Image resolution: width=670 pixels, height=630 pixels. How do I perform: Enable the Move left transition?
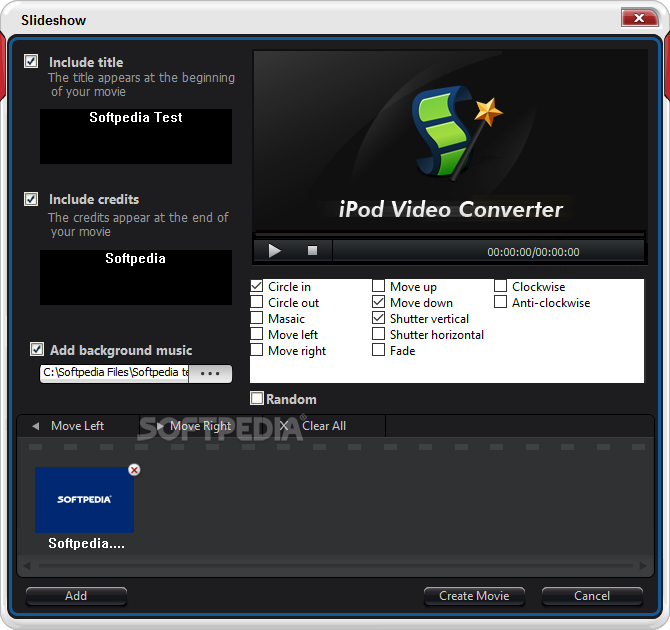coord(256,334)
